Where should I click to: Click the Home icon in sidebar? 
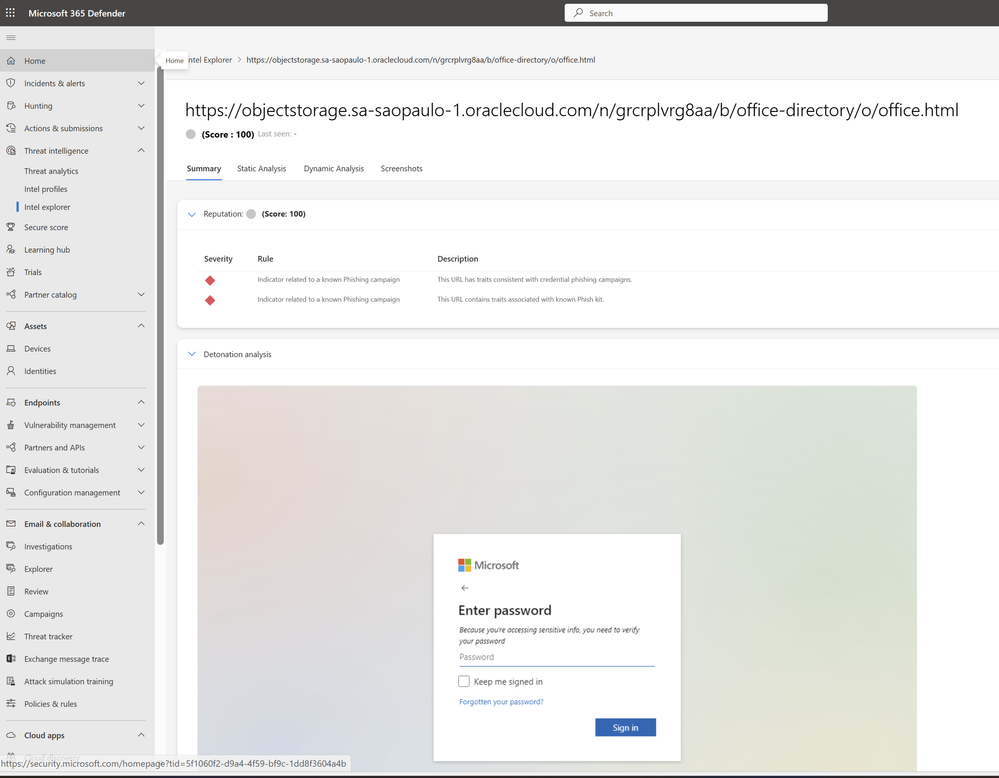click(11, 61)
